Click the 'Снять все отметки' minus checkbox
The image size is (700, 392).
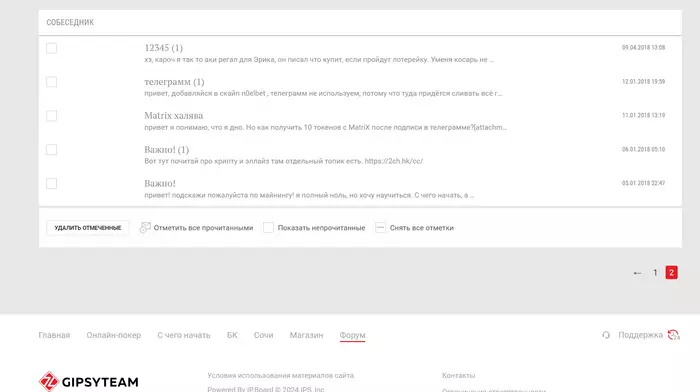click(380, 228)
